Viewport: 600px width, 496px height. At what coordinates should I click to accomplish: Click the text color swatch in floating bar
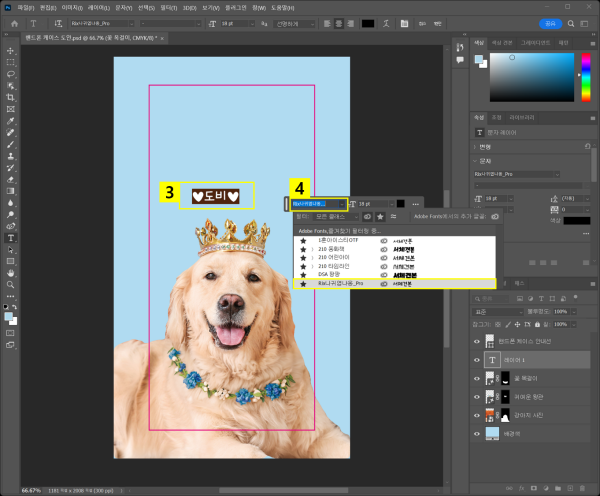(x=400, y=203)
